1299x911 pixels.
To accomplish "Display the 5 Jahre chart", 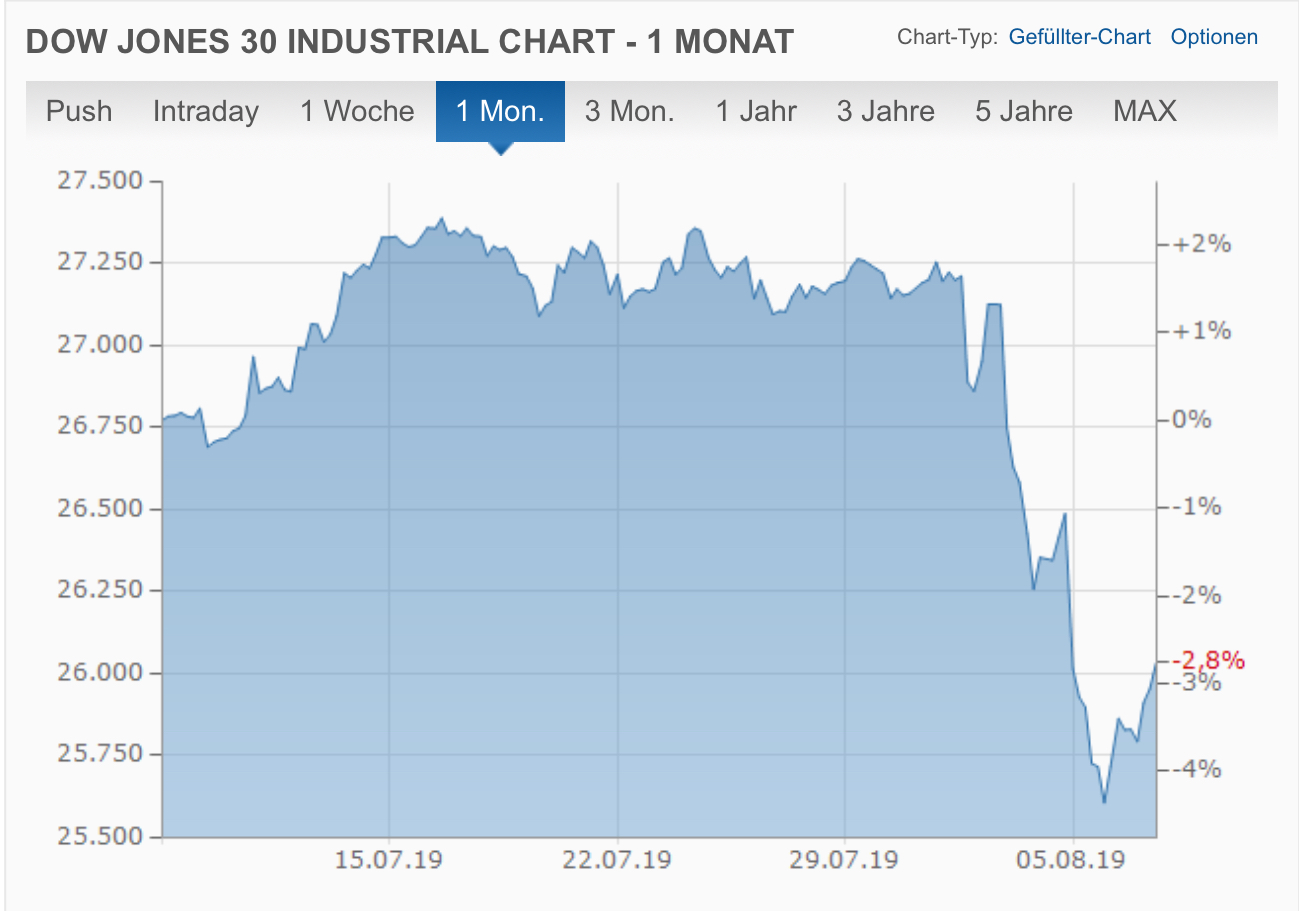I will click(1024, 111).
